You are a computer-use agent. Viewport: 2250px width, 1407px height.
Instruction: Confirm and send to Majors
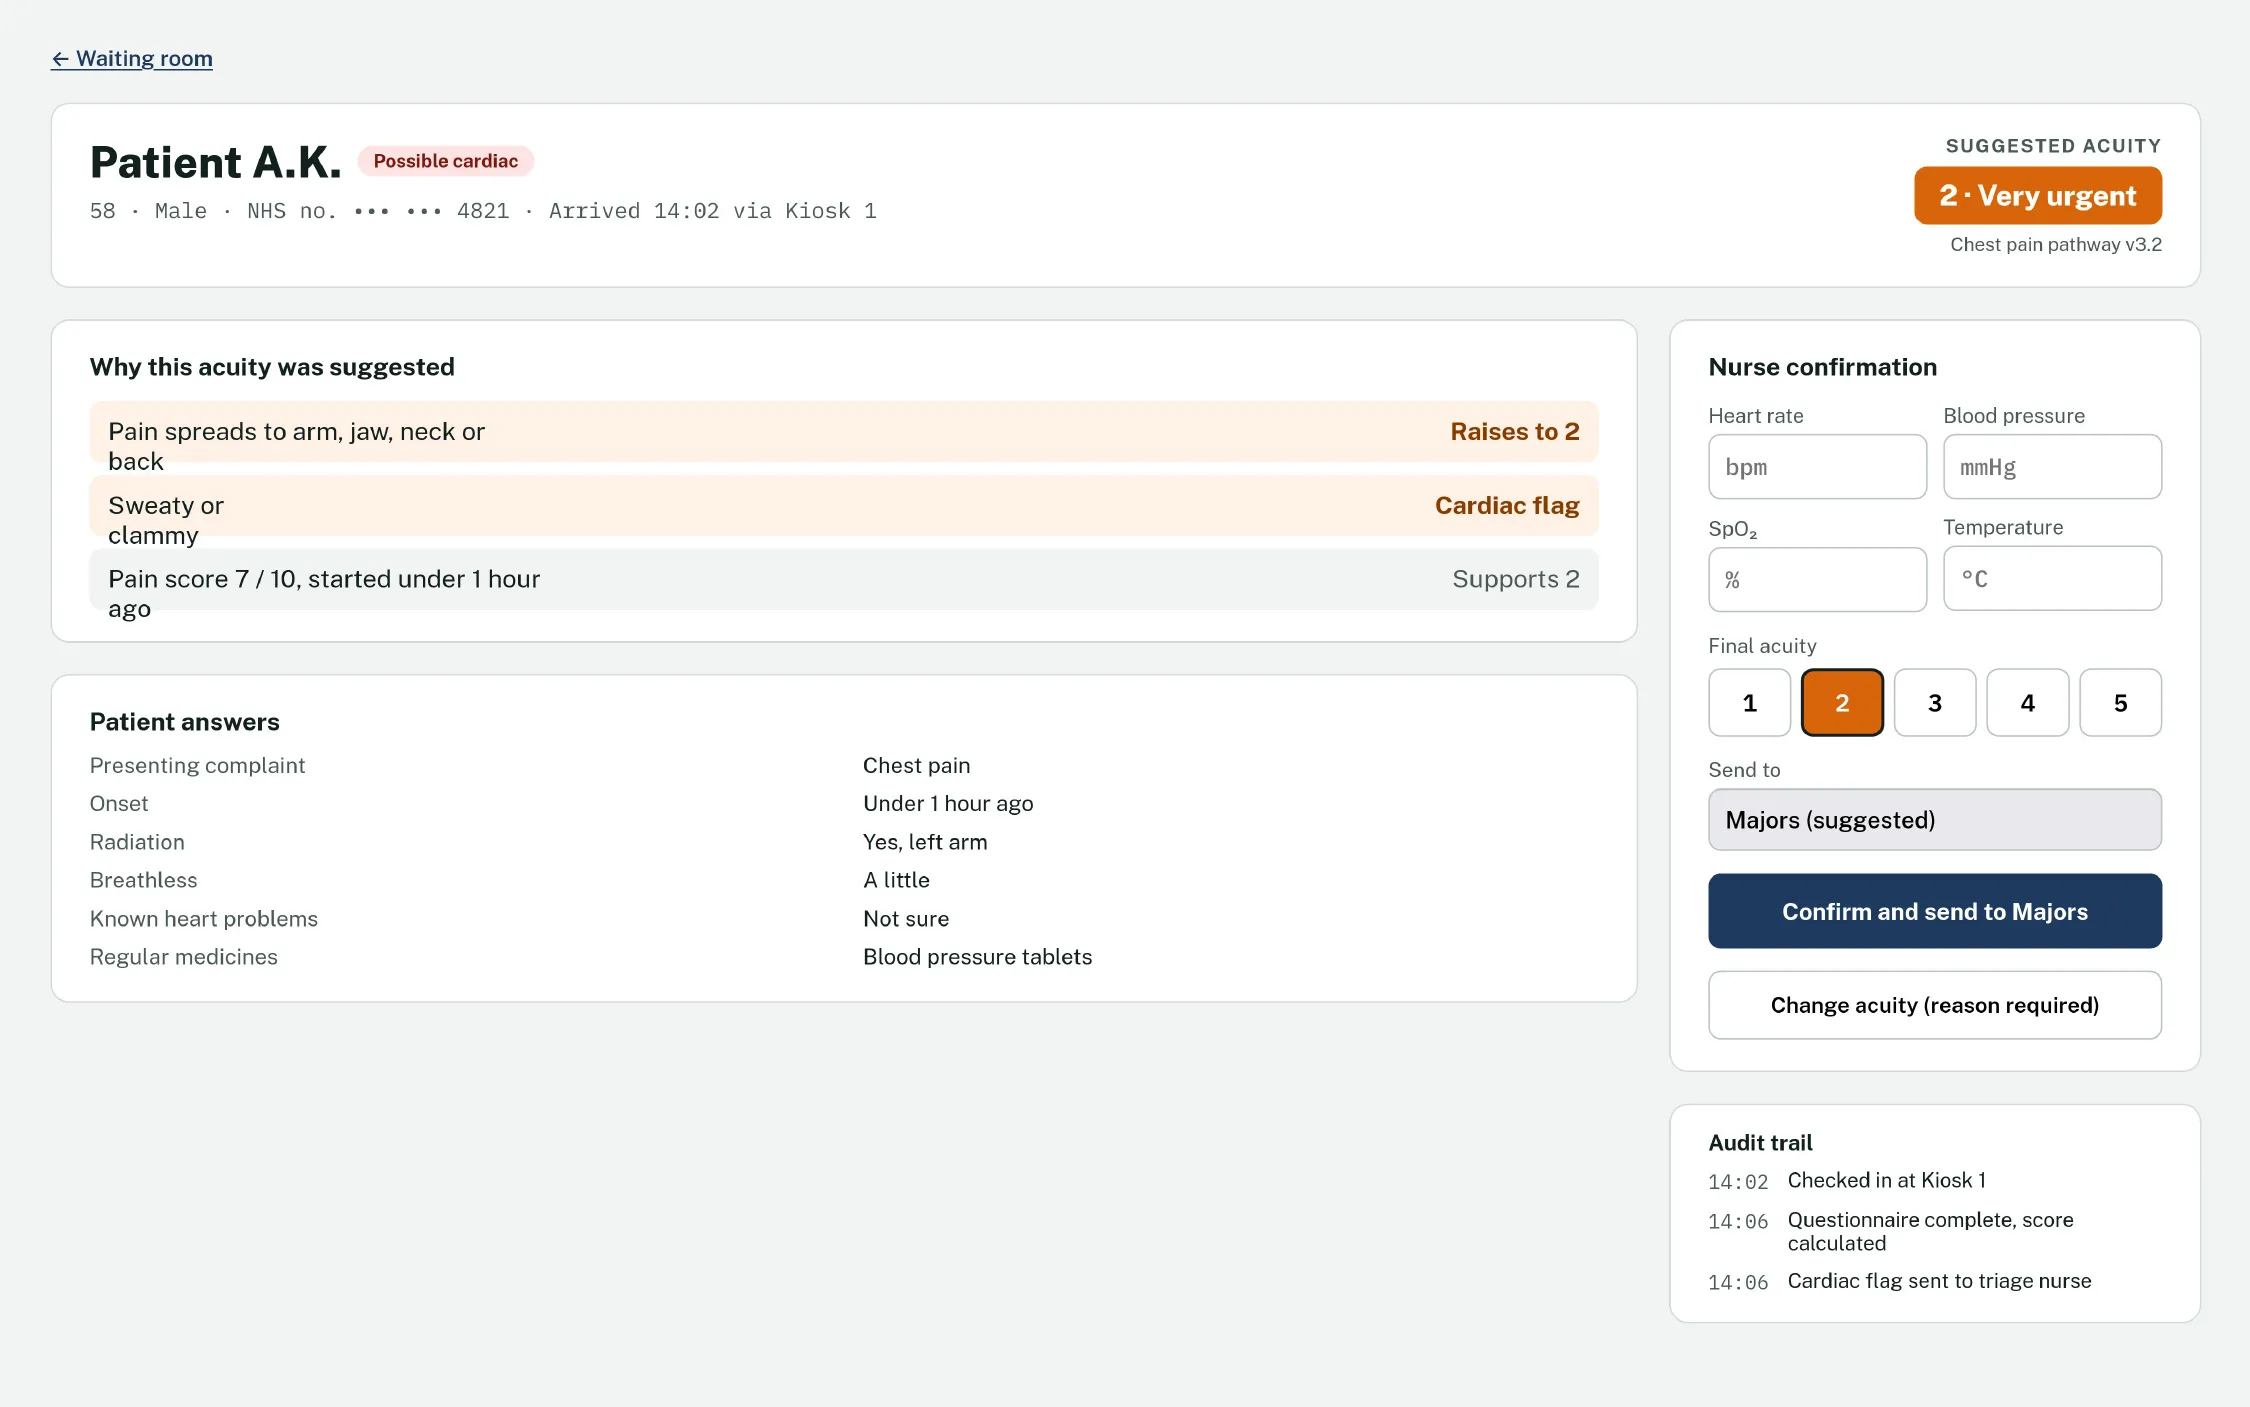pos(1935,911)
